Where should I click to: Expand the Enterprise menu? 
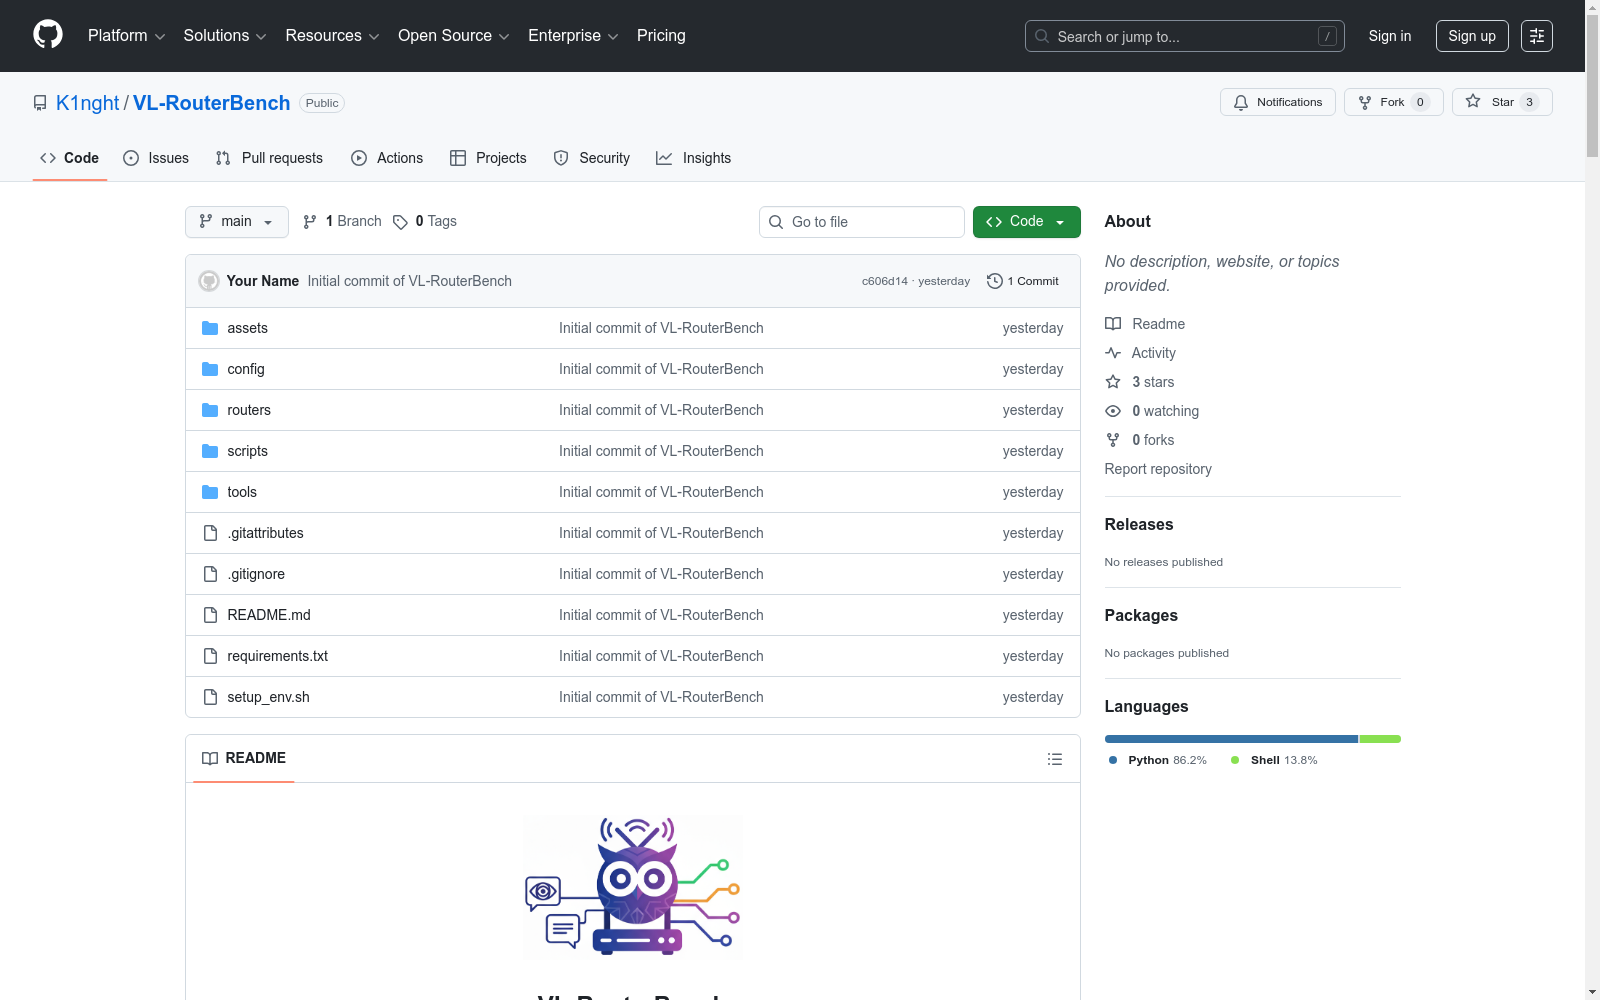pyautogui.click(x=573, y=35)
